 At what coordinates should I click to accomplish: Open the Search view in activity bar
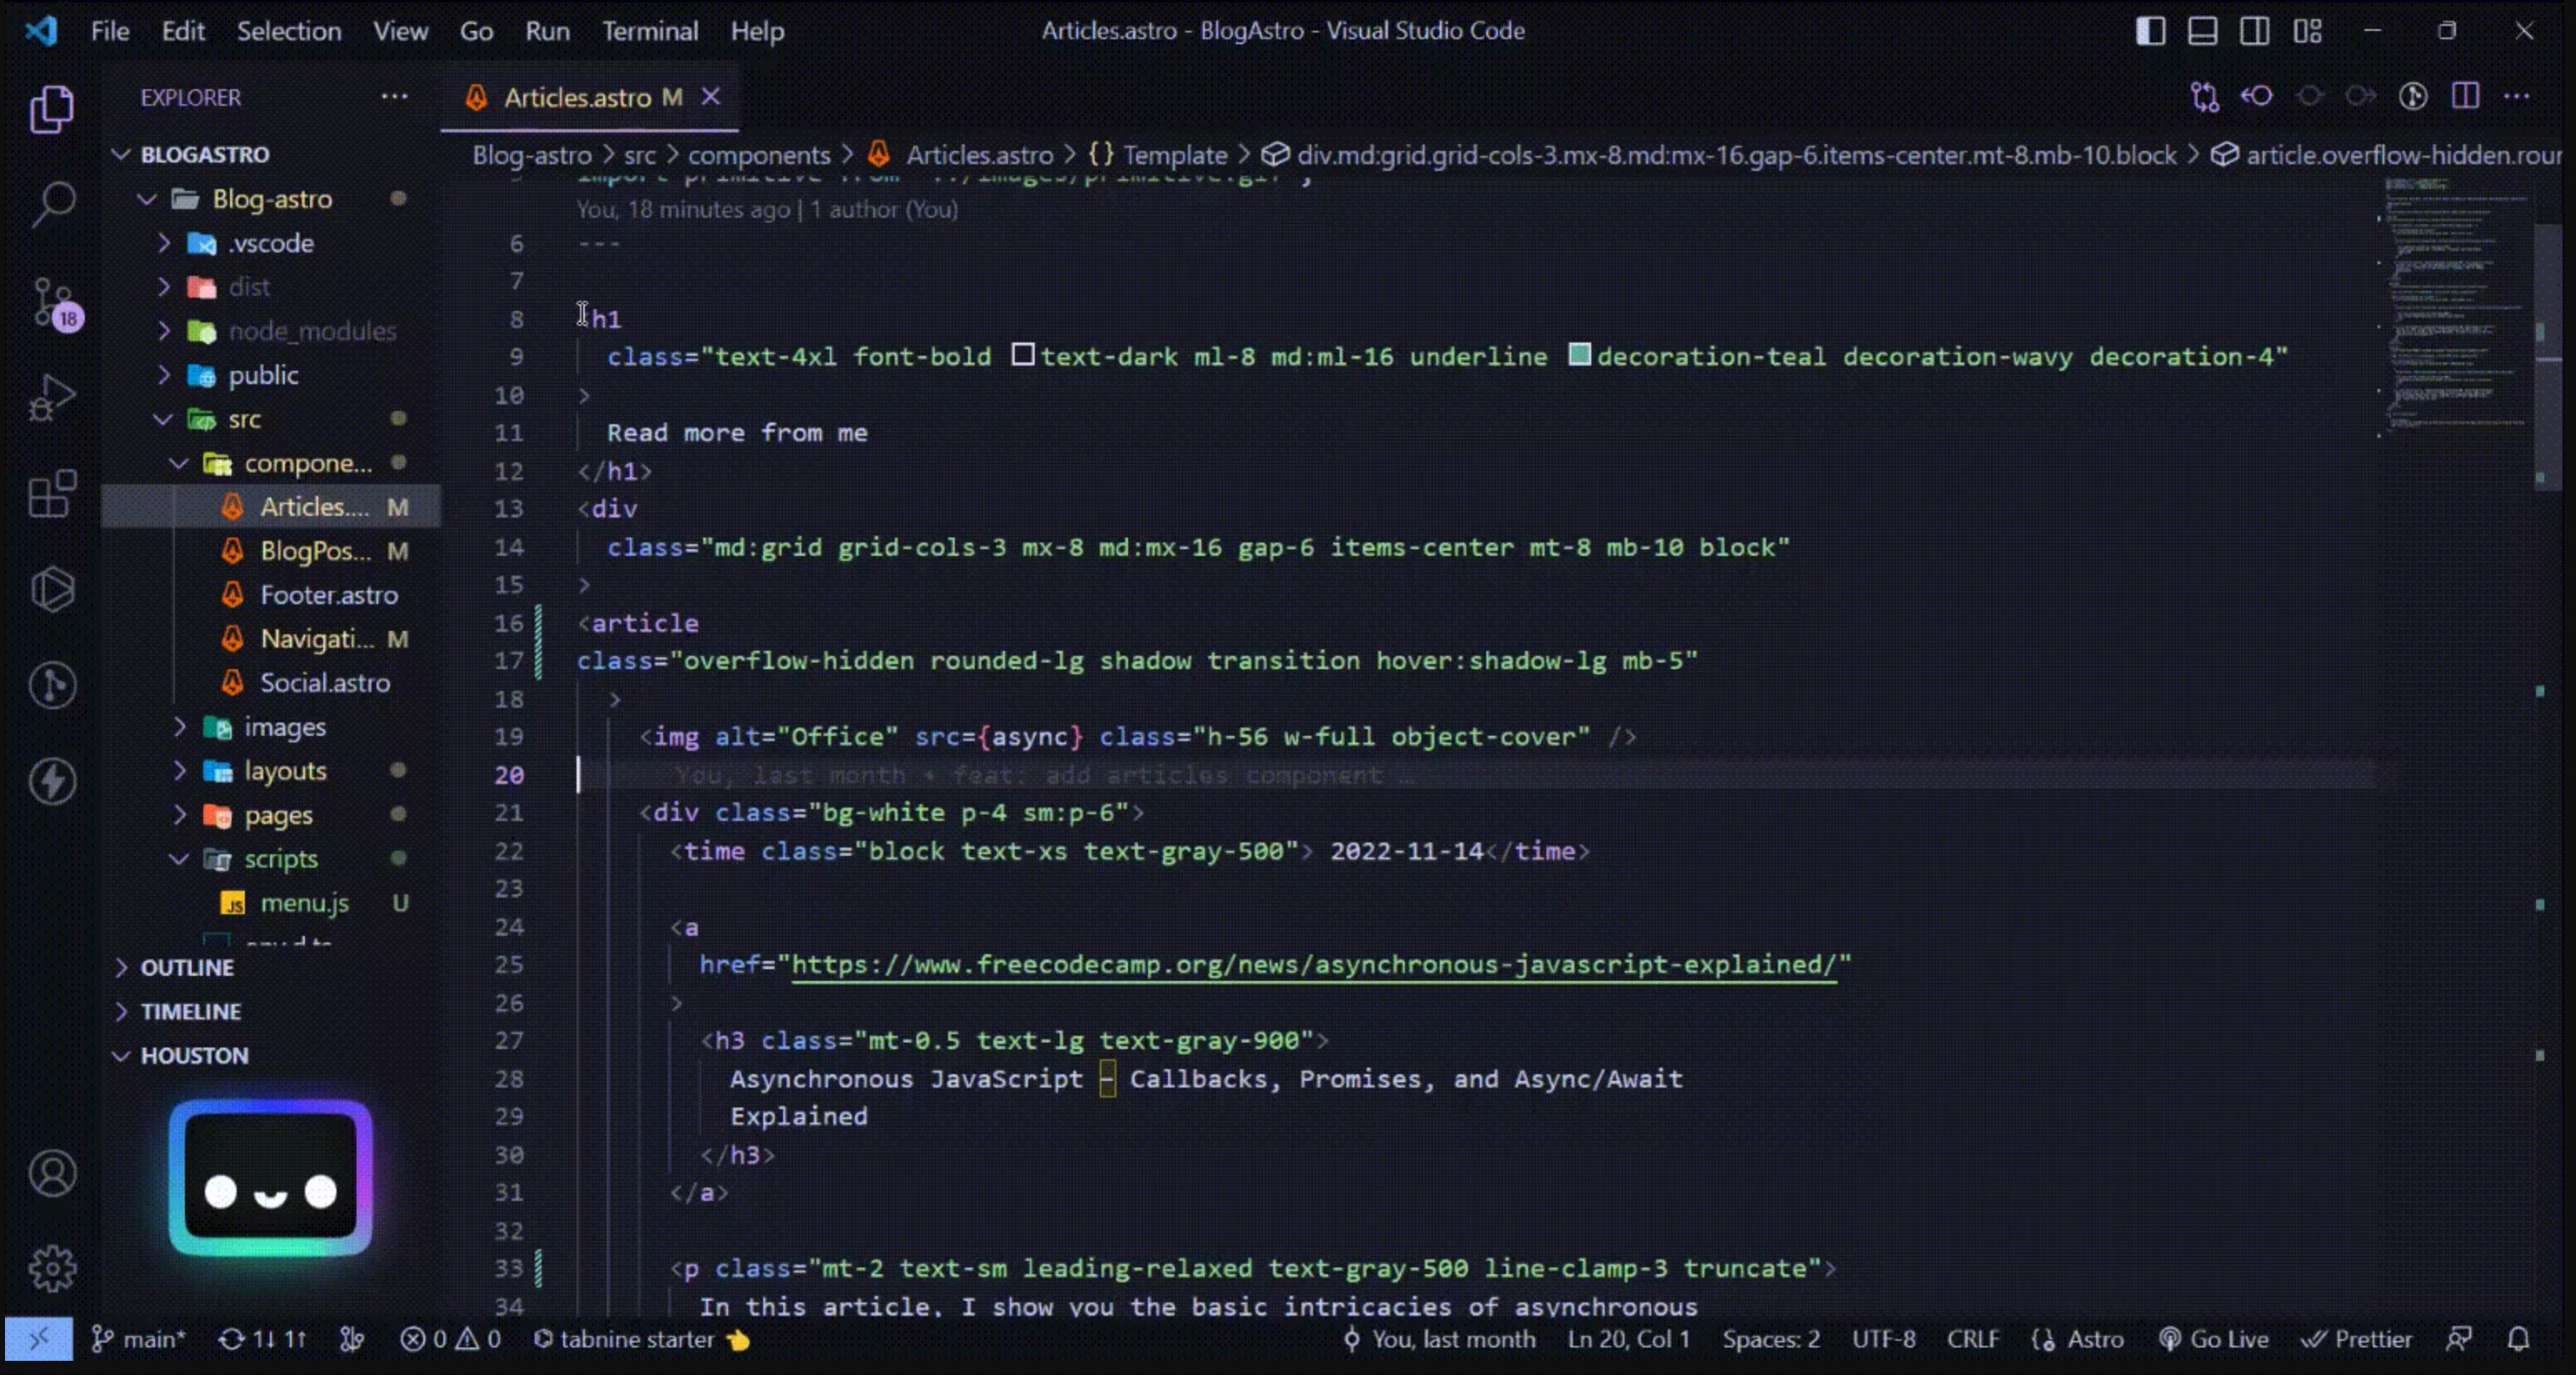point(52,203)
